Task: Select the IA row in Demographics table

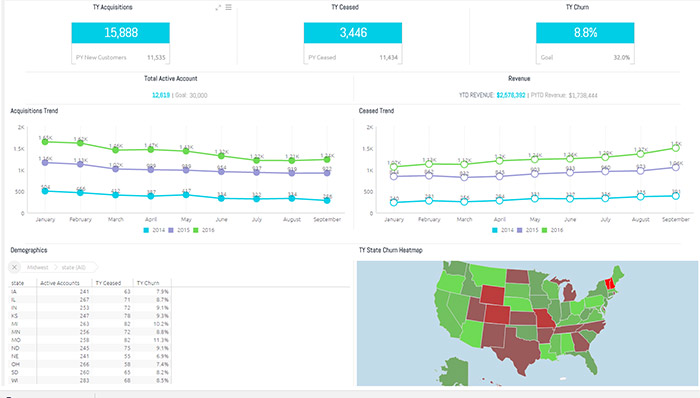Action: (x=90, y=291)
